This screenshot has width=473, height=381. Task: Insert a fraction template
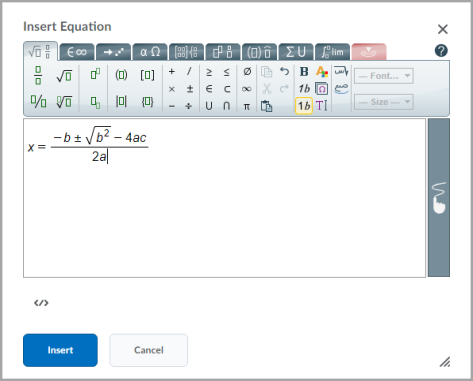point(38,75)
